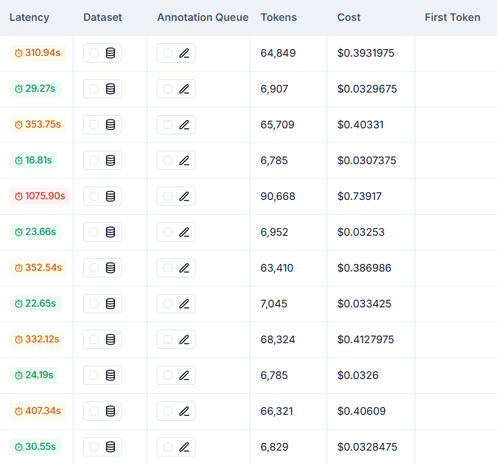Click annotation pencil icon in 352.54s row
This screenshot has height=464, width=497.
(184, 268)
